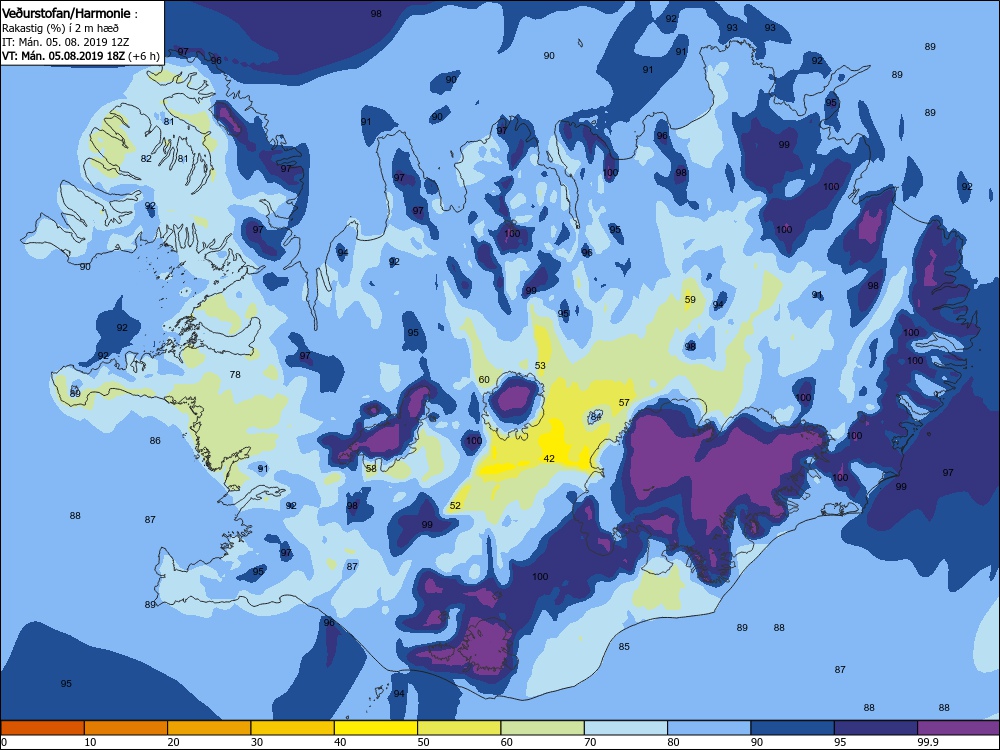This screenshot has width=1000, height=750.
Task: Click the amber 20–30 legend swatch
Action: tap(209, 728)
